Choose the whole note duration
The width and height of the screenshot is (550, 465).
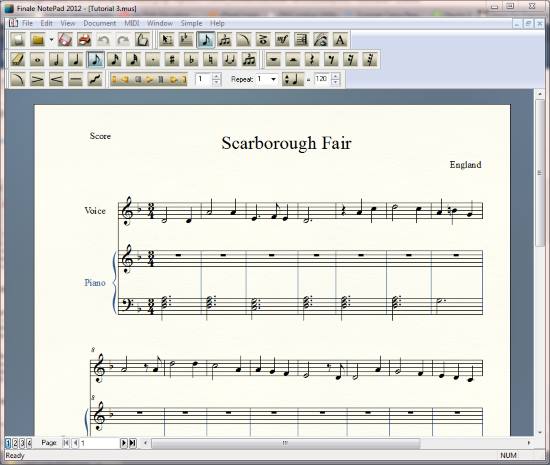37,60
